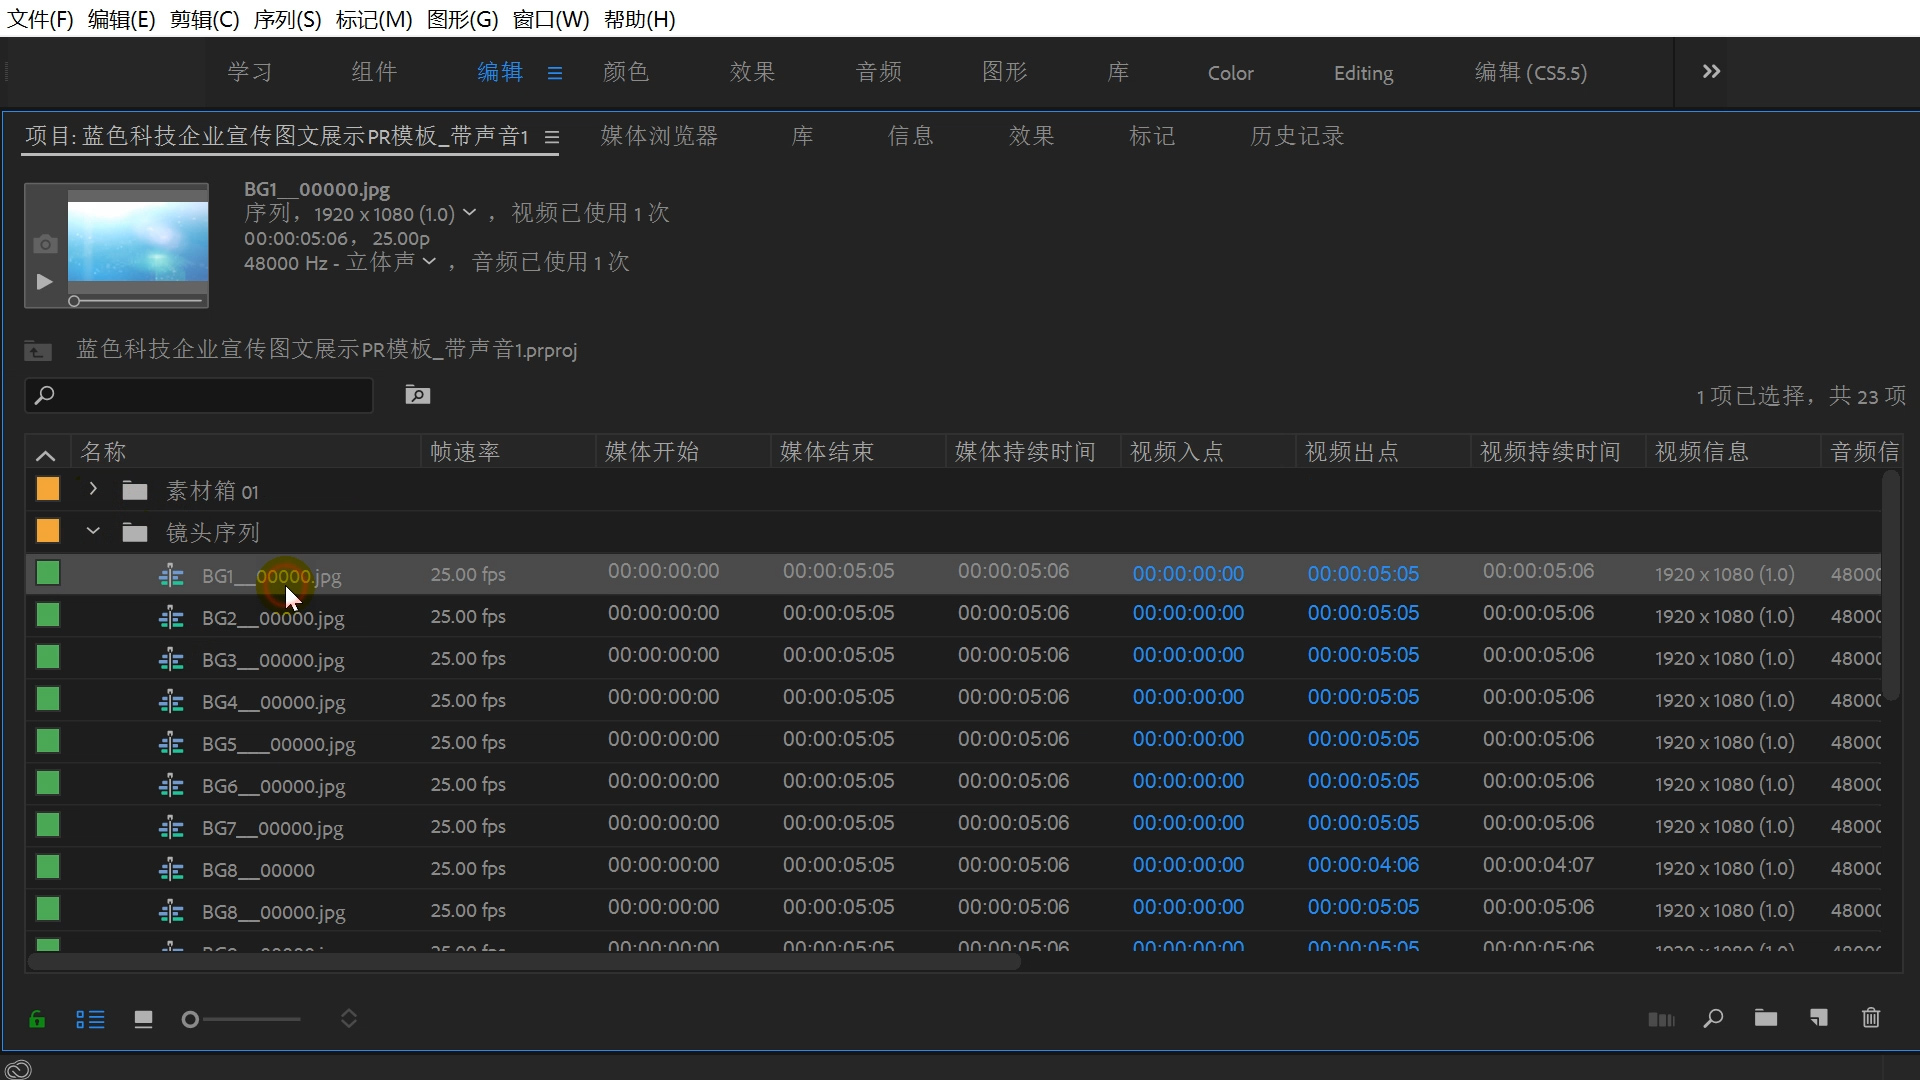
Task: Open Find magnifier in bottom toolbar
Action: [x=1713, y=1018]
